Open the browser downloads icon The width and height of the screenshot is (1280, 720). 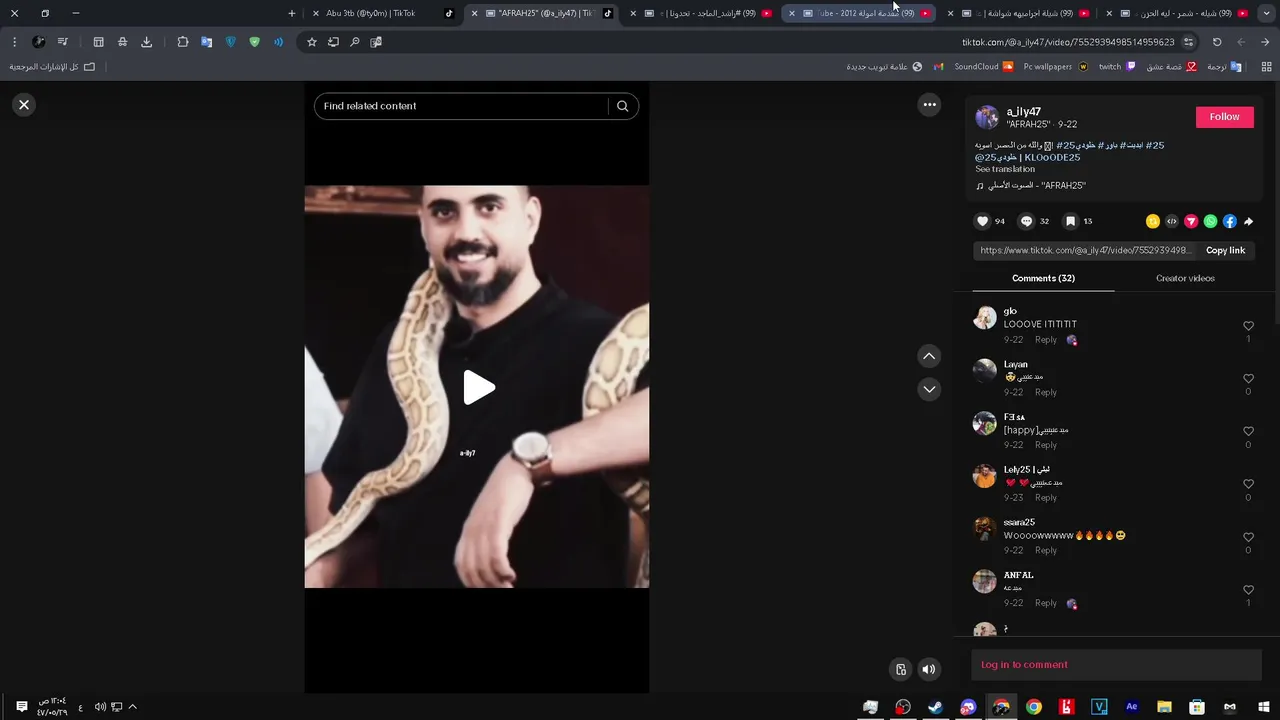(147, 42)
